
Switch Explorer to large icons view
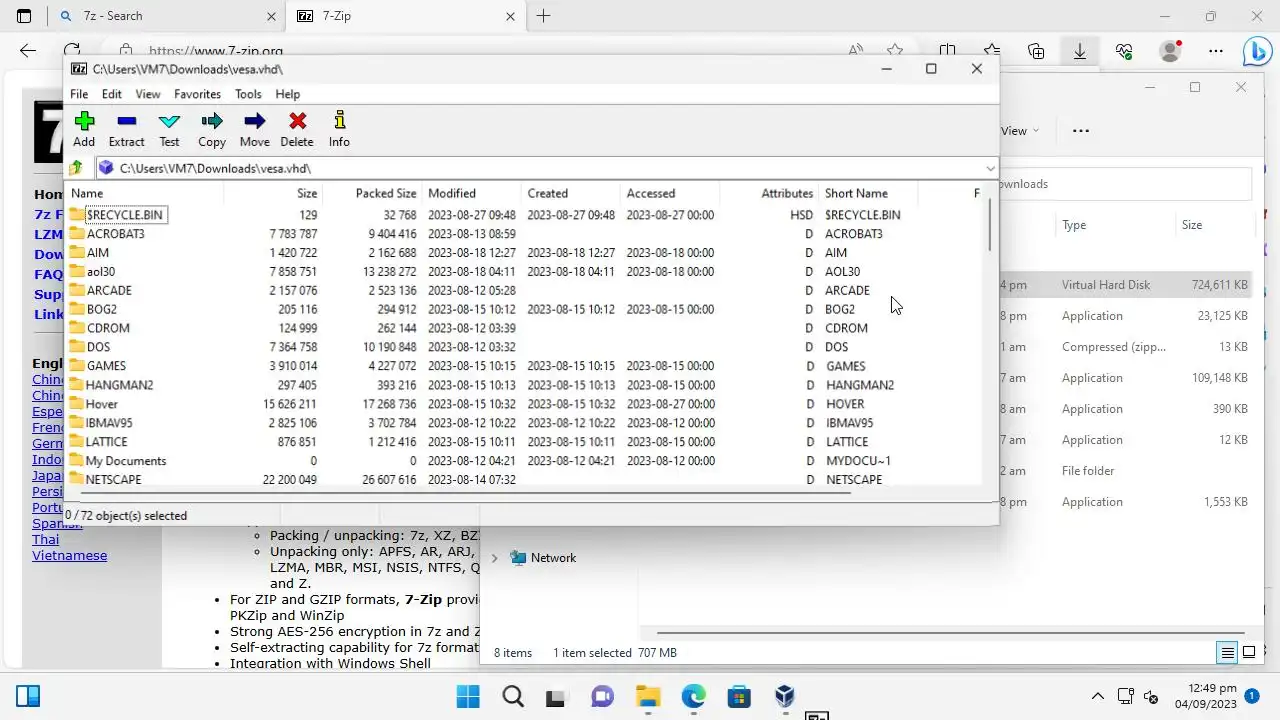(x=1249, y=653)
